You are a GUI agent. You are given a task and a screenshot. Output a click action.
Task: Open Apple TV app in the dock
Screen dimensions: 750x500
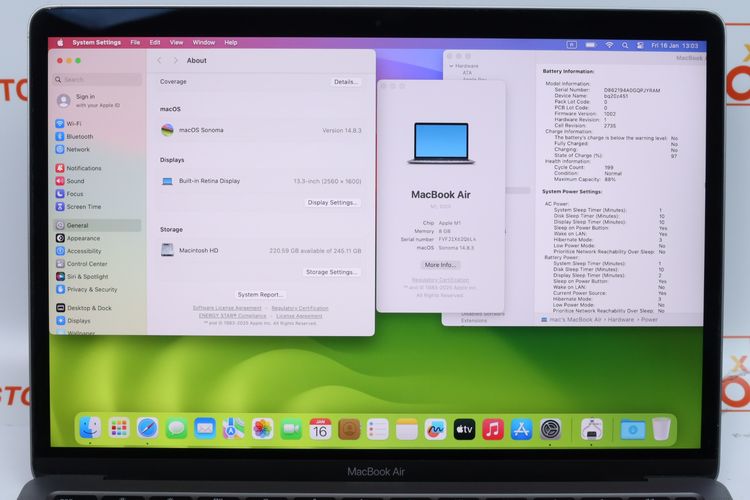(x=464, y=428)
